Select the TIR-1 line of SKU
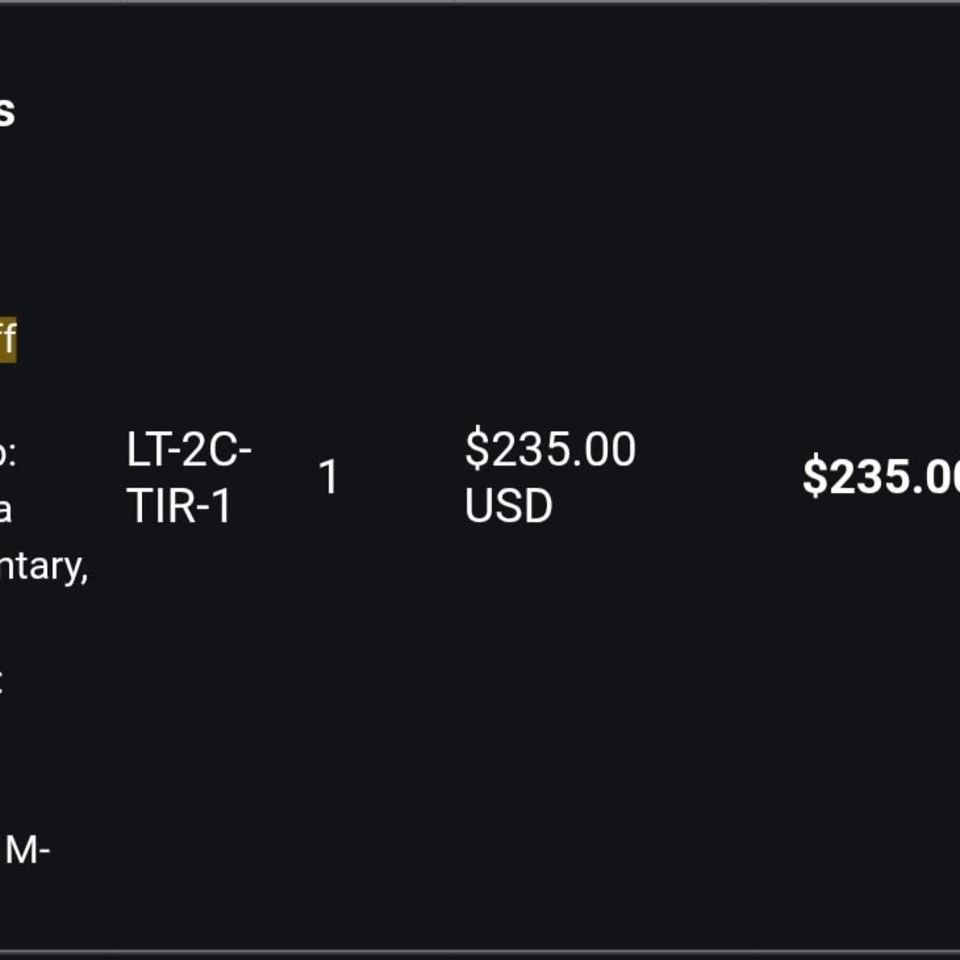 178,506
